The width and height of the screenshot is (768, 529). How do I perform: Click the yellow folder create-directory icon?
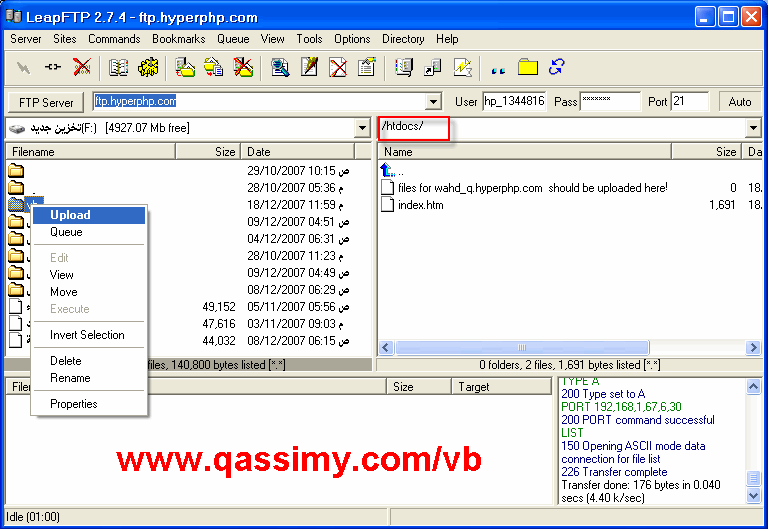point(528,67)
